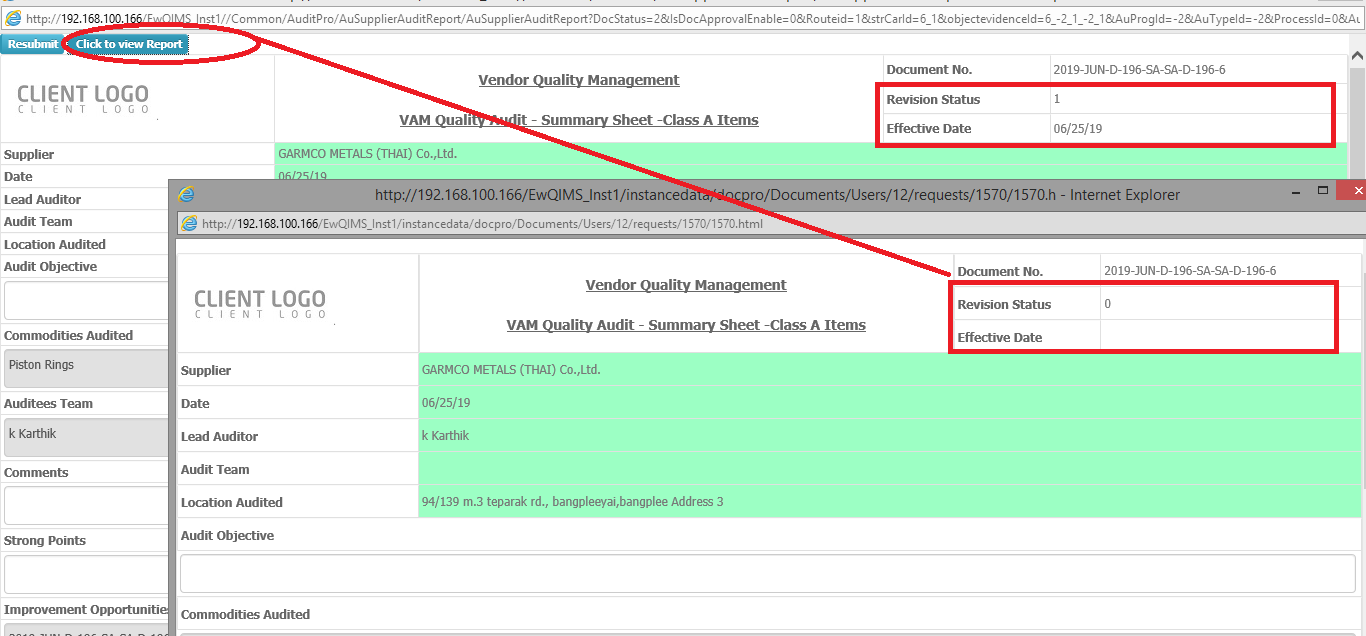Click Lead Auditor value k Karthik in popup

point(445,436)
